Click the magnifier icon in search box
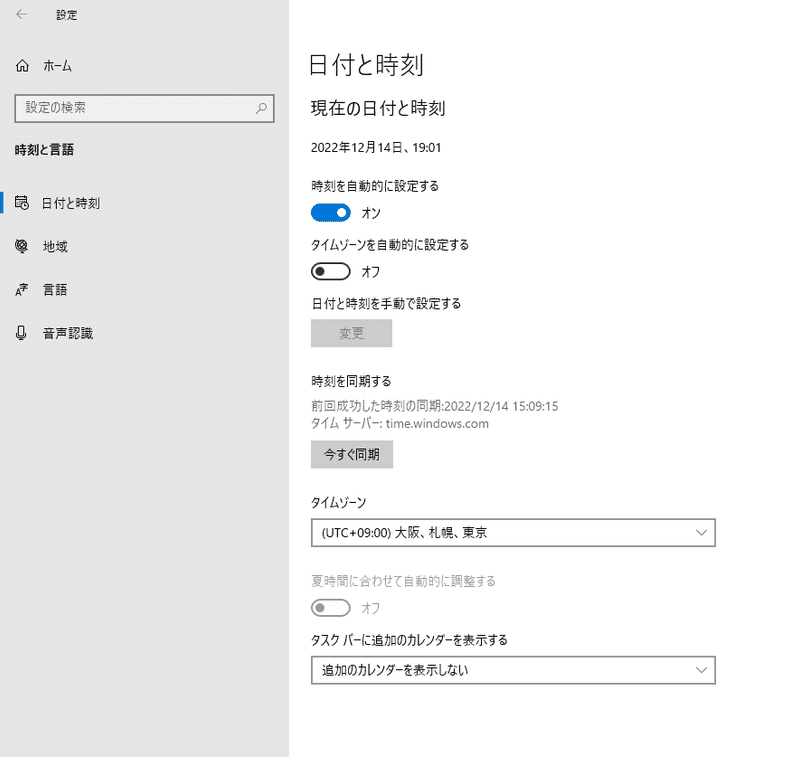The height and width of the screenshot is (757, 800). 261,108
